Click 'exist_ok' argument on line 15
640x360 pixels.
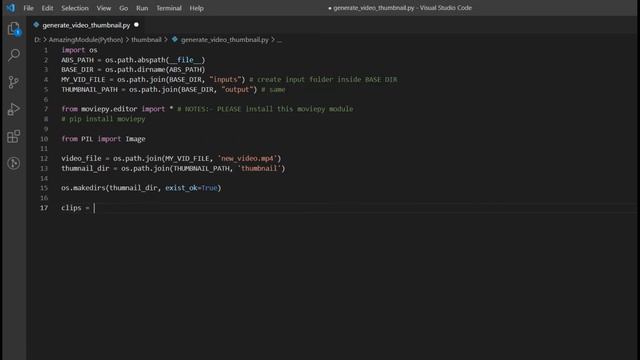pyautogui.click(x=181, y=188)
